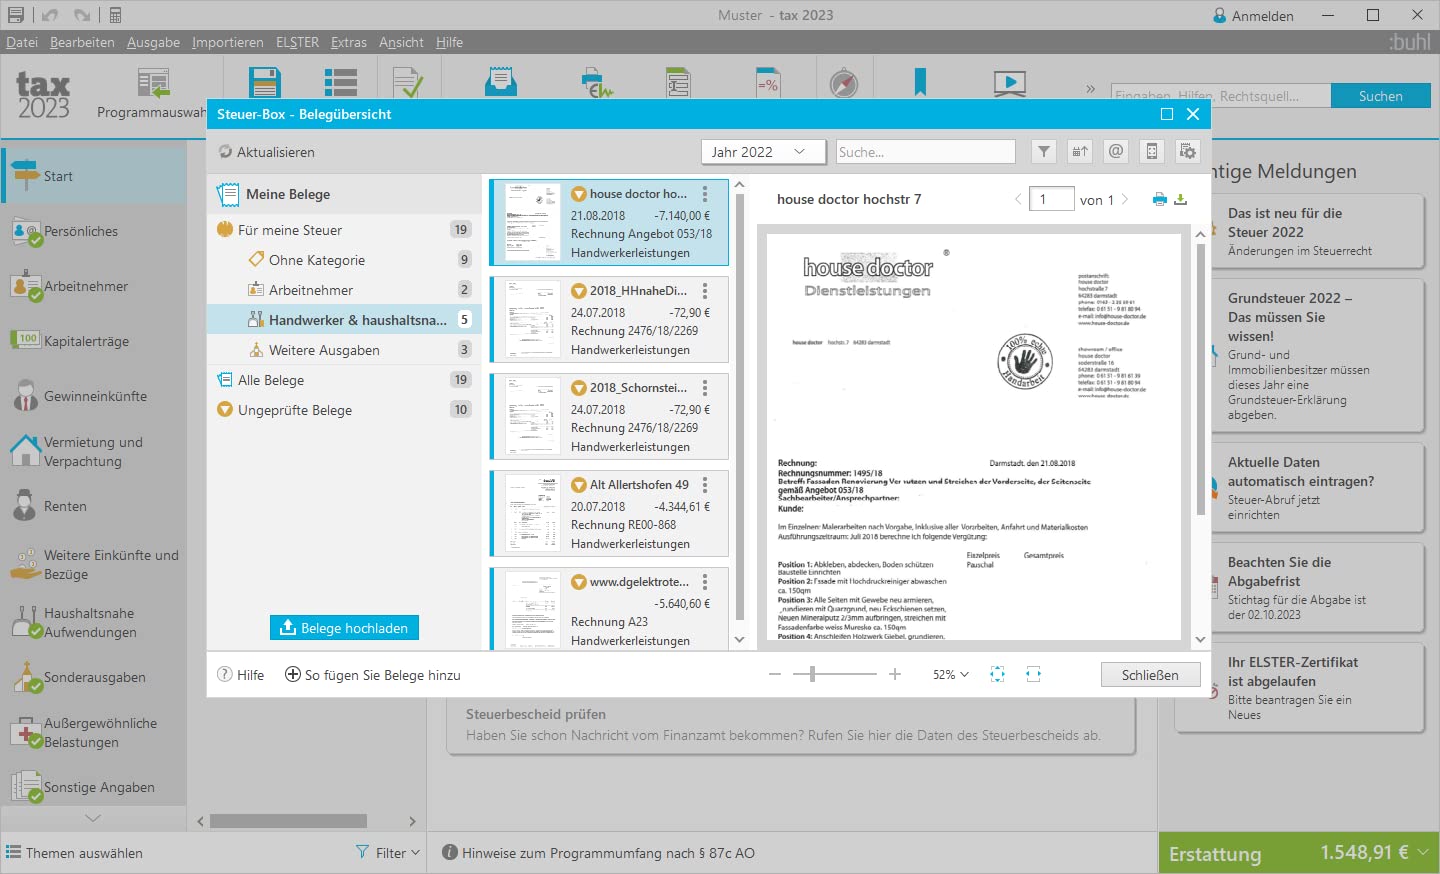This screenshot has height=874, width=1440.
Task: Open the Extras menu
Action: pyautogui.click(x=349, y=42)
